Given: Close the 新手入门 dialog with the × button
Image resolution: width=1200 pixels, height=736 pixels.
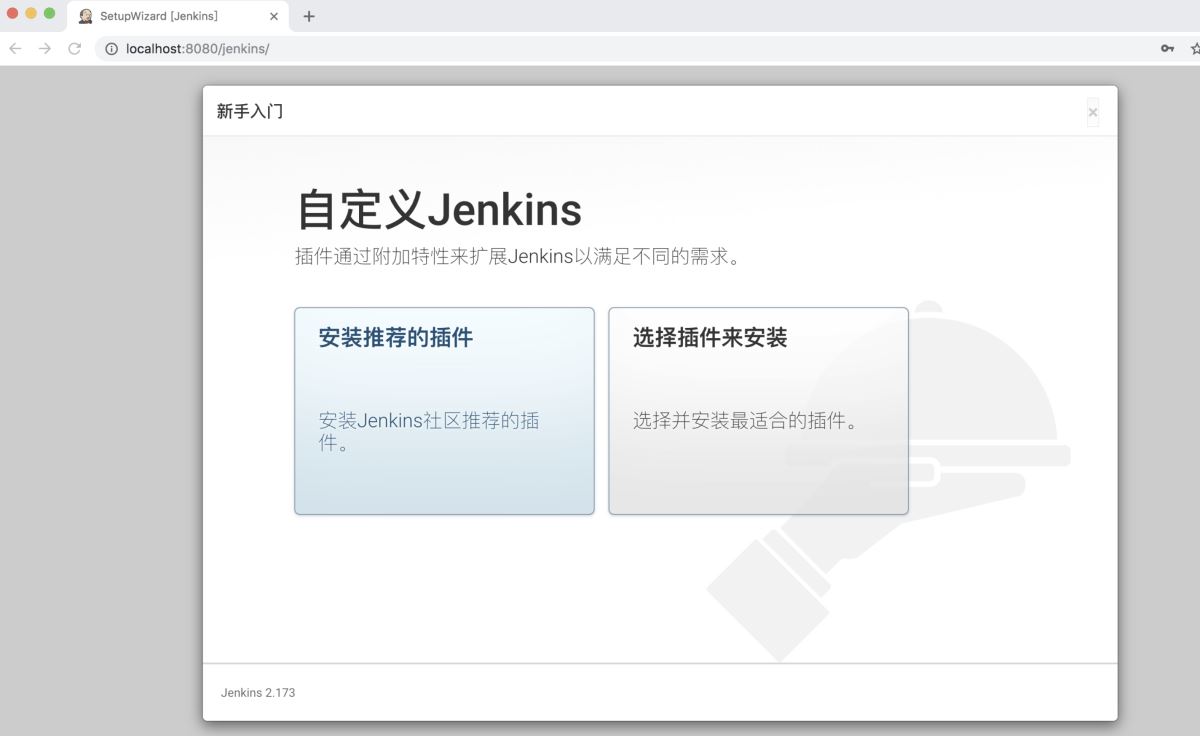Looking at the screenshot, I should 1093,112.
